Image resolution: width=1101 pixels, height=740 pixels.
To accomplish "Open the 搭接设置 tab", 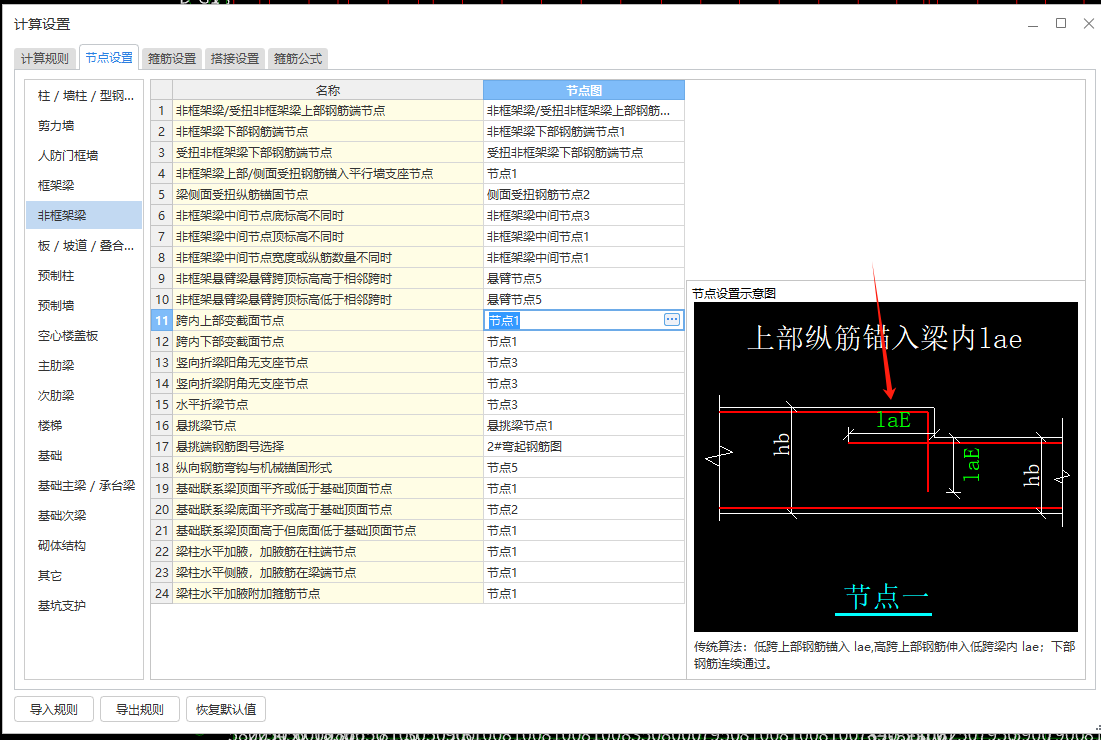I will coord(235,58).
